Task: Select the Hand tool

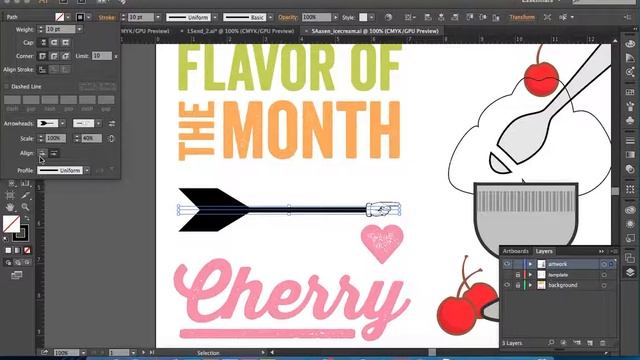Action: click(10, 207)
